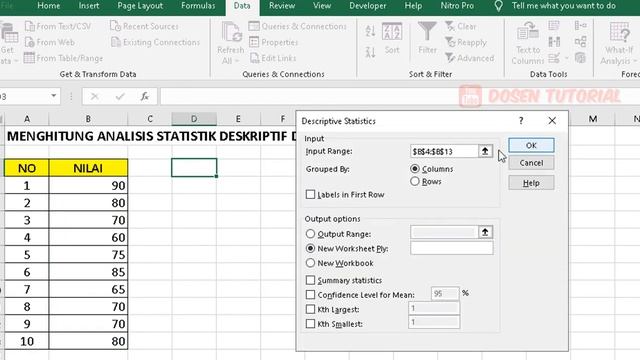Check the Kth Largest option
This screenshot has width=640, height=360.
click(310, 309)
